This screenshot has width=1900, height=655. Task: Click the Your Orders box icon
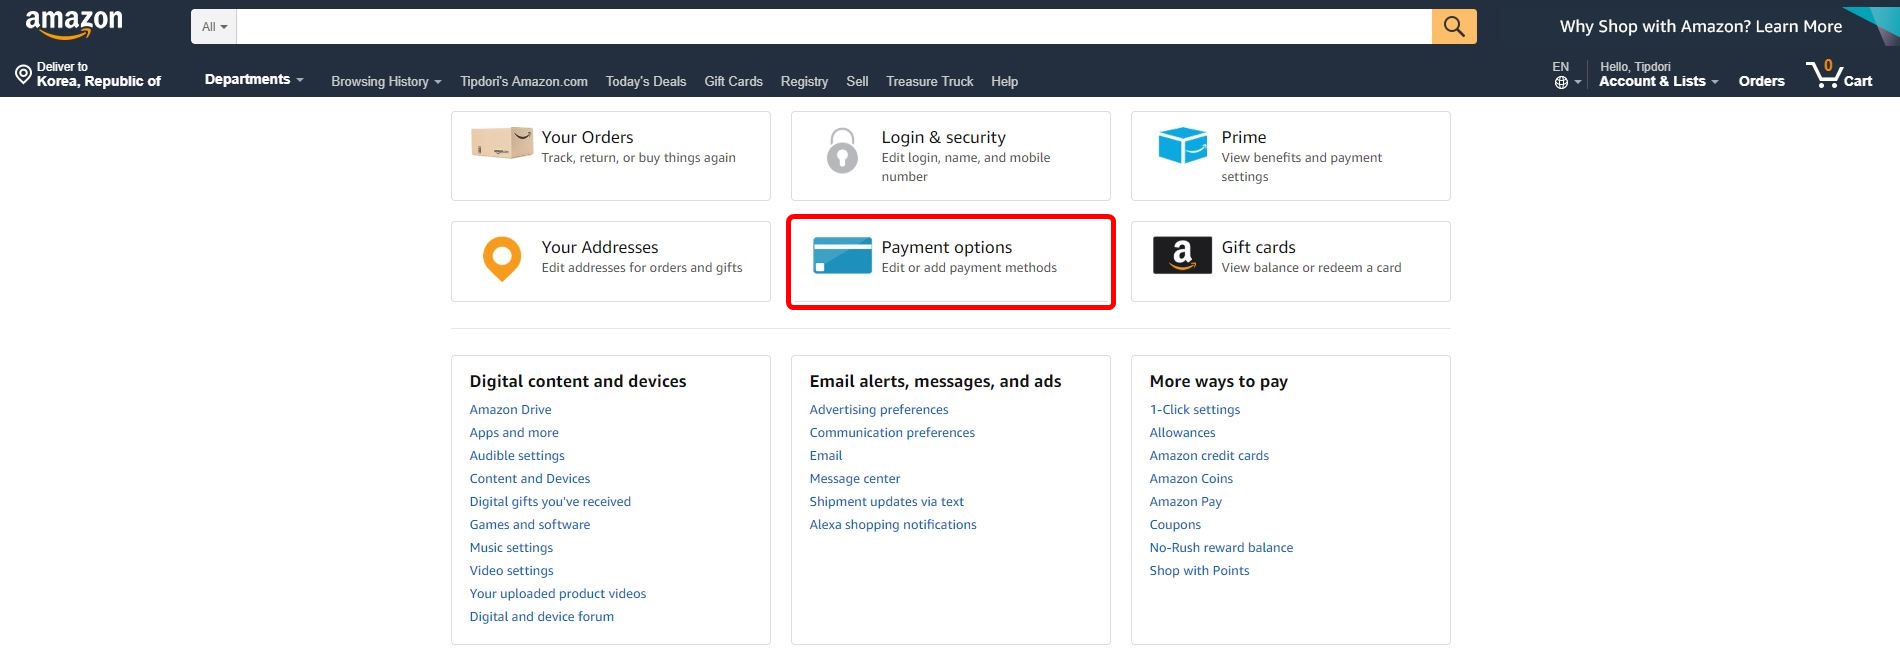[x=502, y=144]
